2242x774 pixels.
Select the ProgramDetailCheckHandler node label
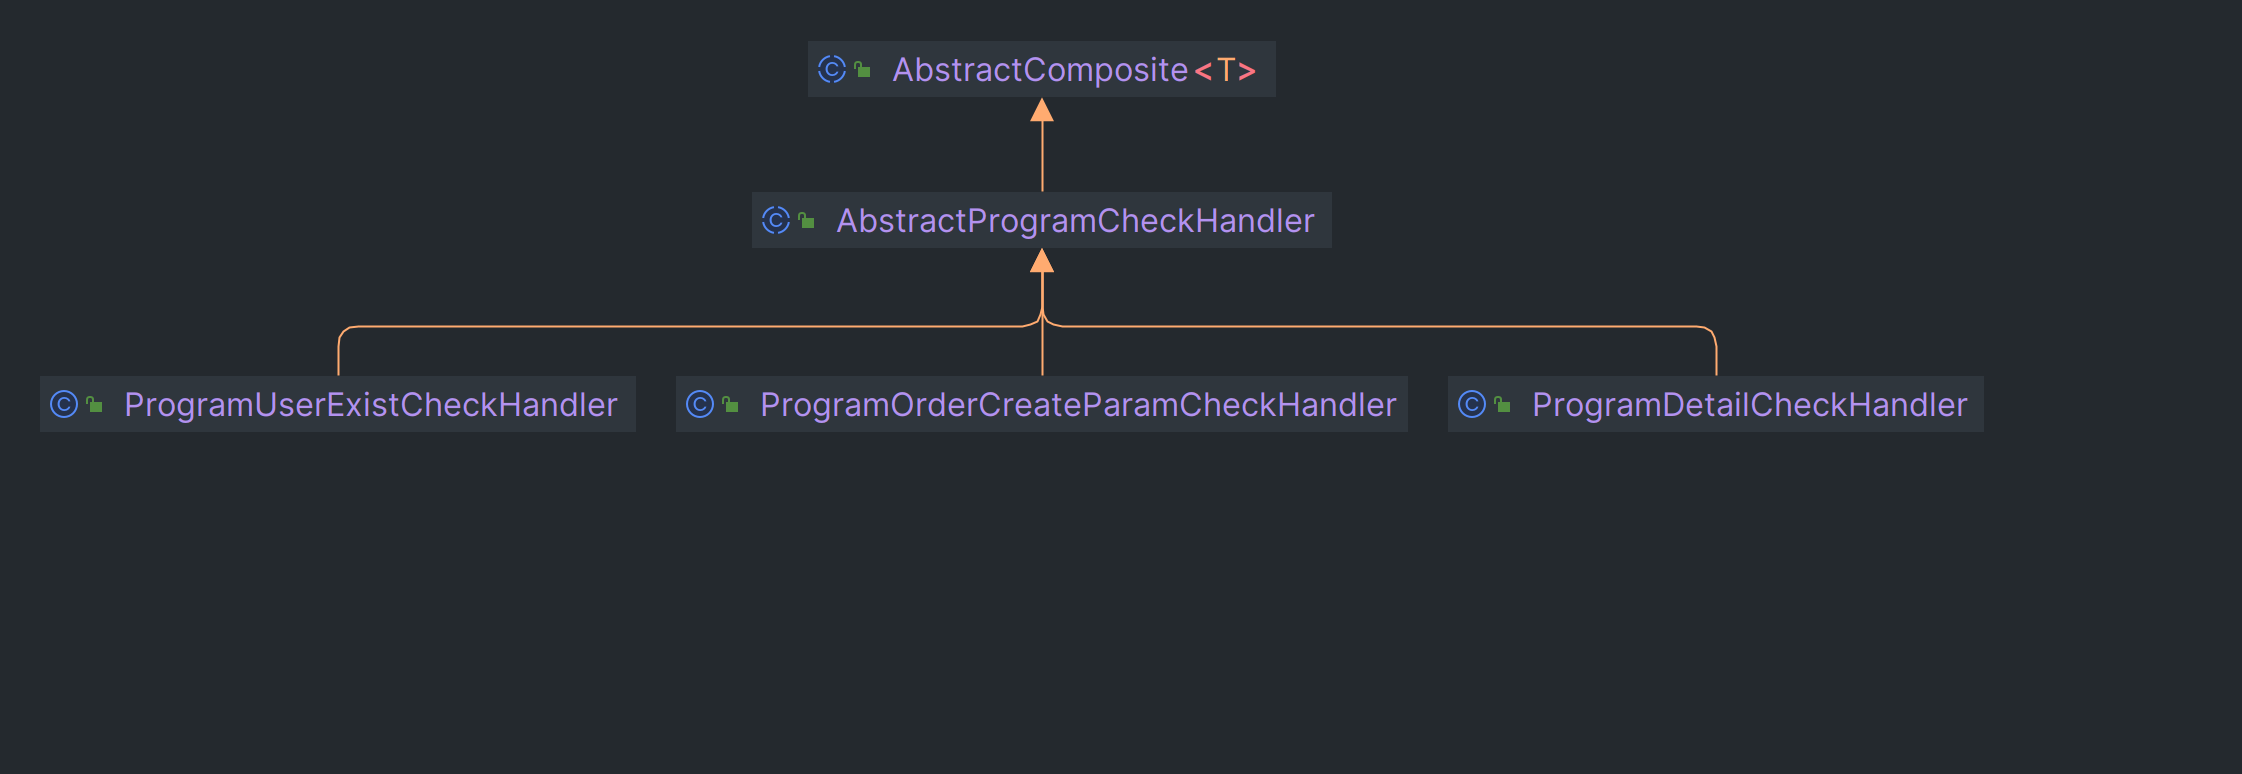click(x=1749, y=405)
